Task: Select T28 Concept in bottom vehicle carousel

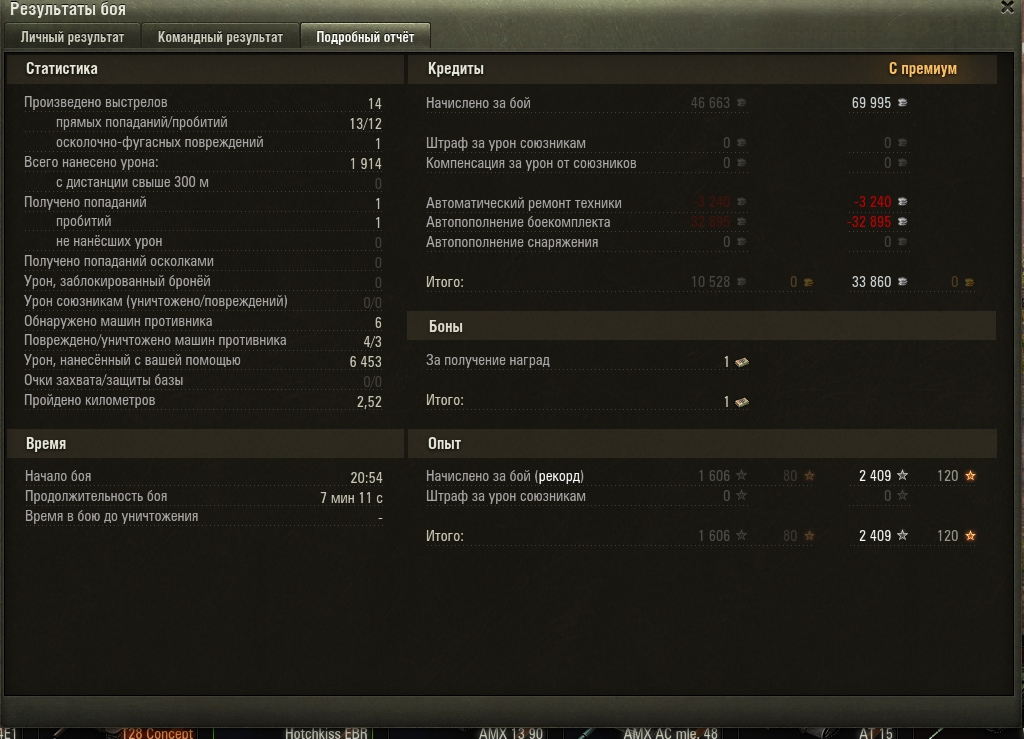Action: pos(157,733)
